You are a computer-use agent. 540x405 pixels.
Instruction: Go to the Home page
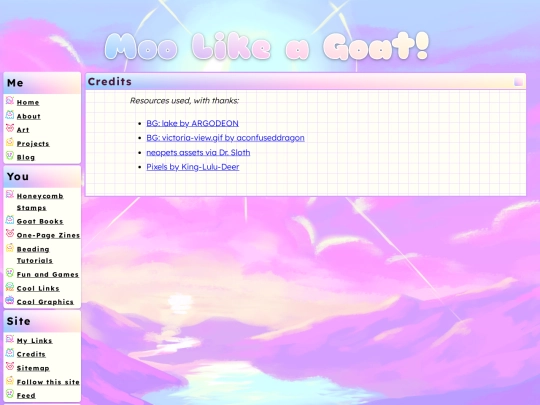[x=28, y=102]
